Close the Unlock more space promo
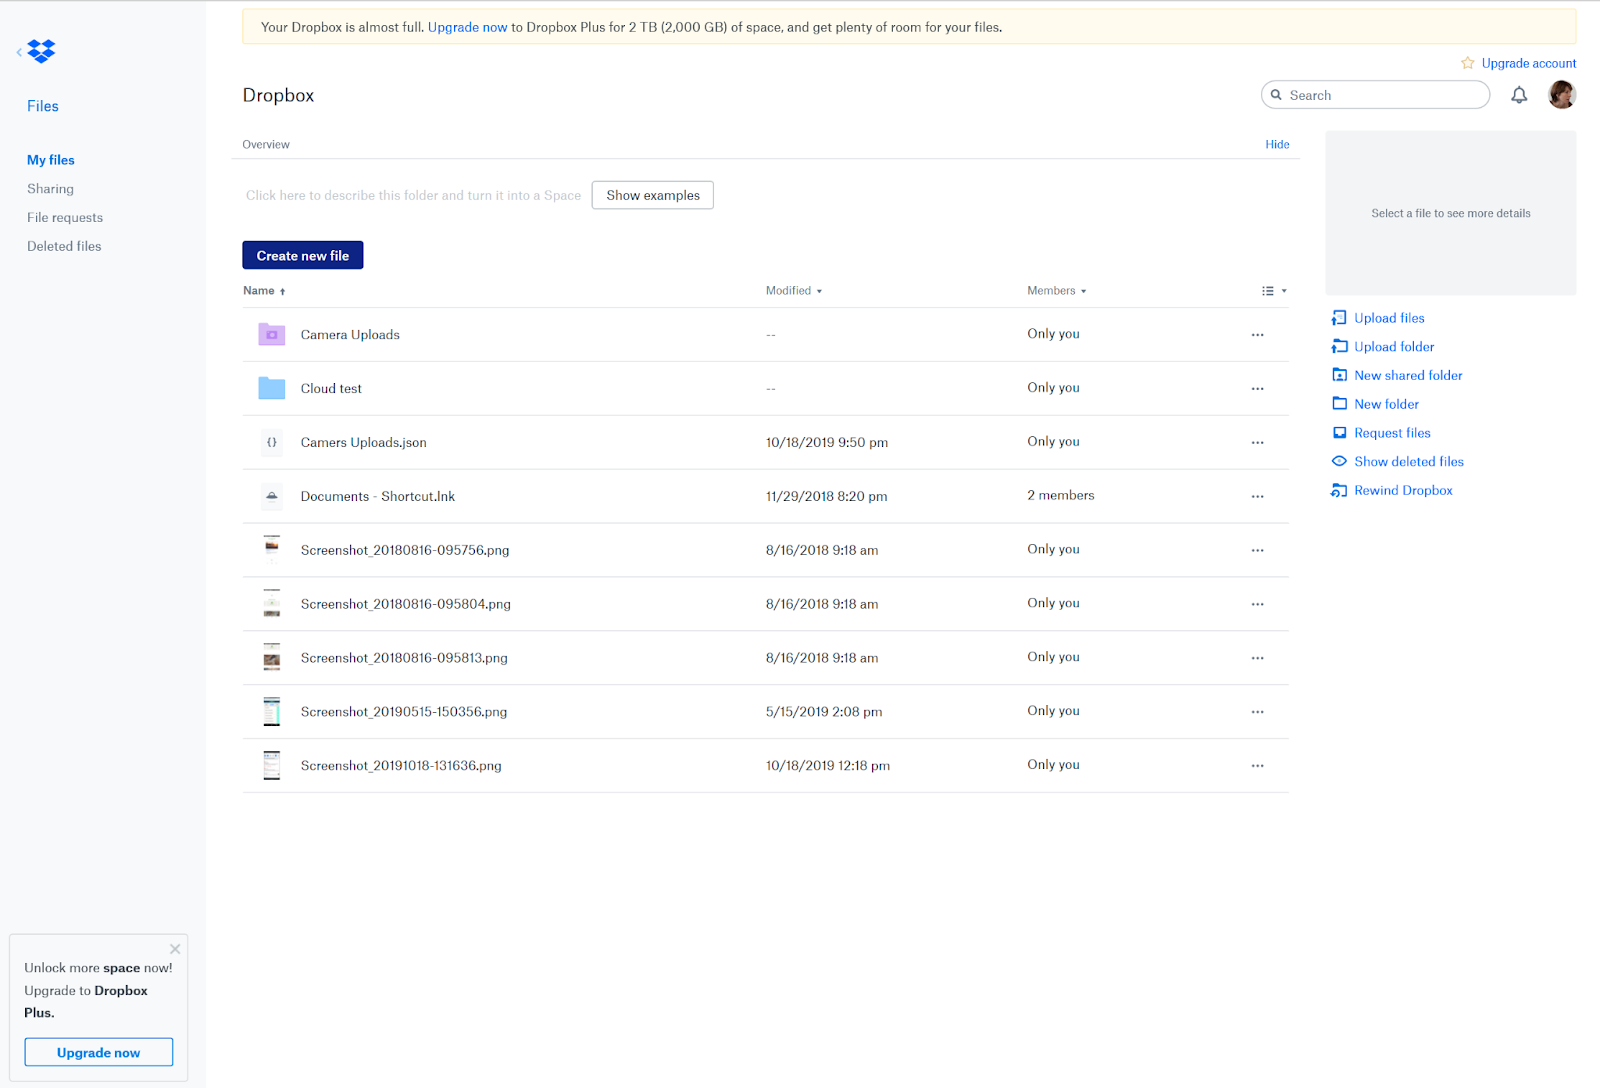This screenshot has height=1088, width=1600. (175, 949)
